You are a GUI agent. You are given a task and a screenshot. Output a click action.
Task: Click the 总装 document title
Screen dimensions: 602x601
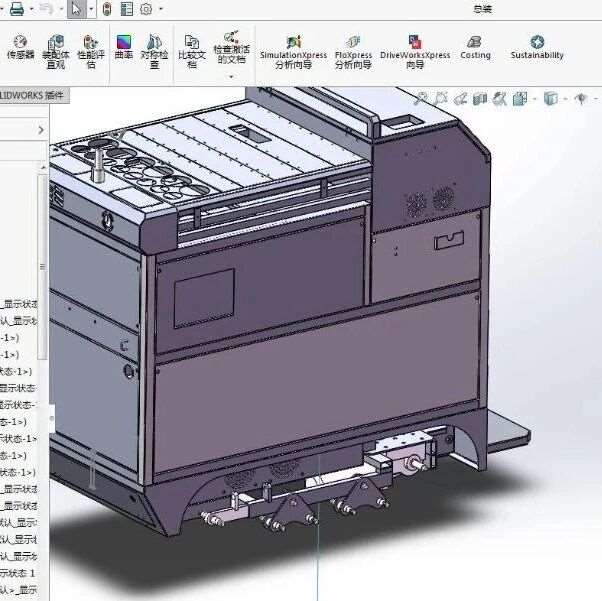pos(482,8)
